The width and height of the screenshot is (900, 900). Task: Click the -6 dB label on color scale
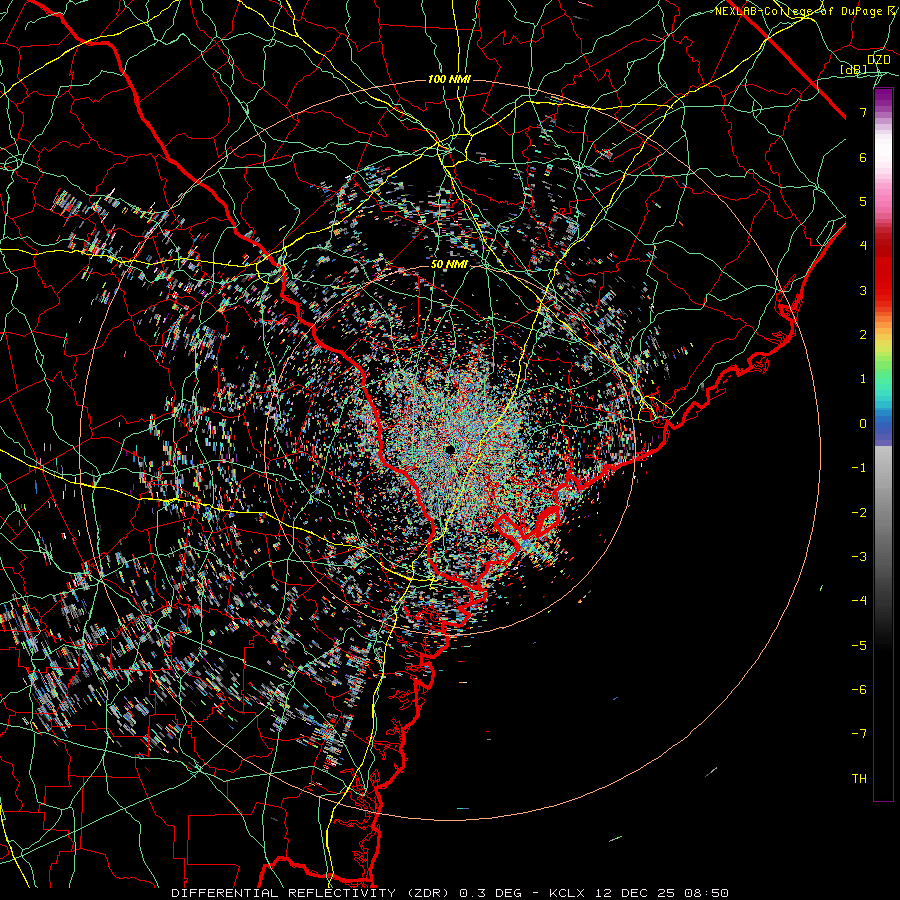(859, 690)
